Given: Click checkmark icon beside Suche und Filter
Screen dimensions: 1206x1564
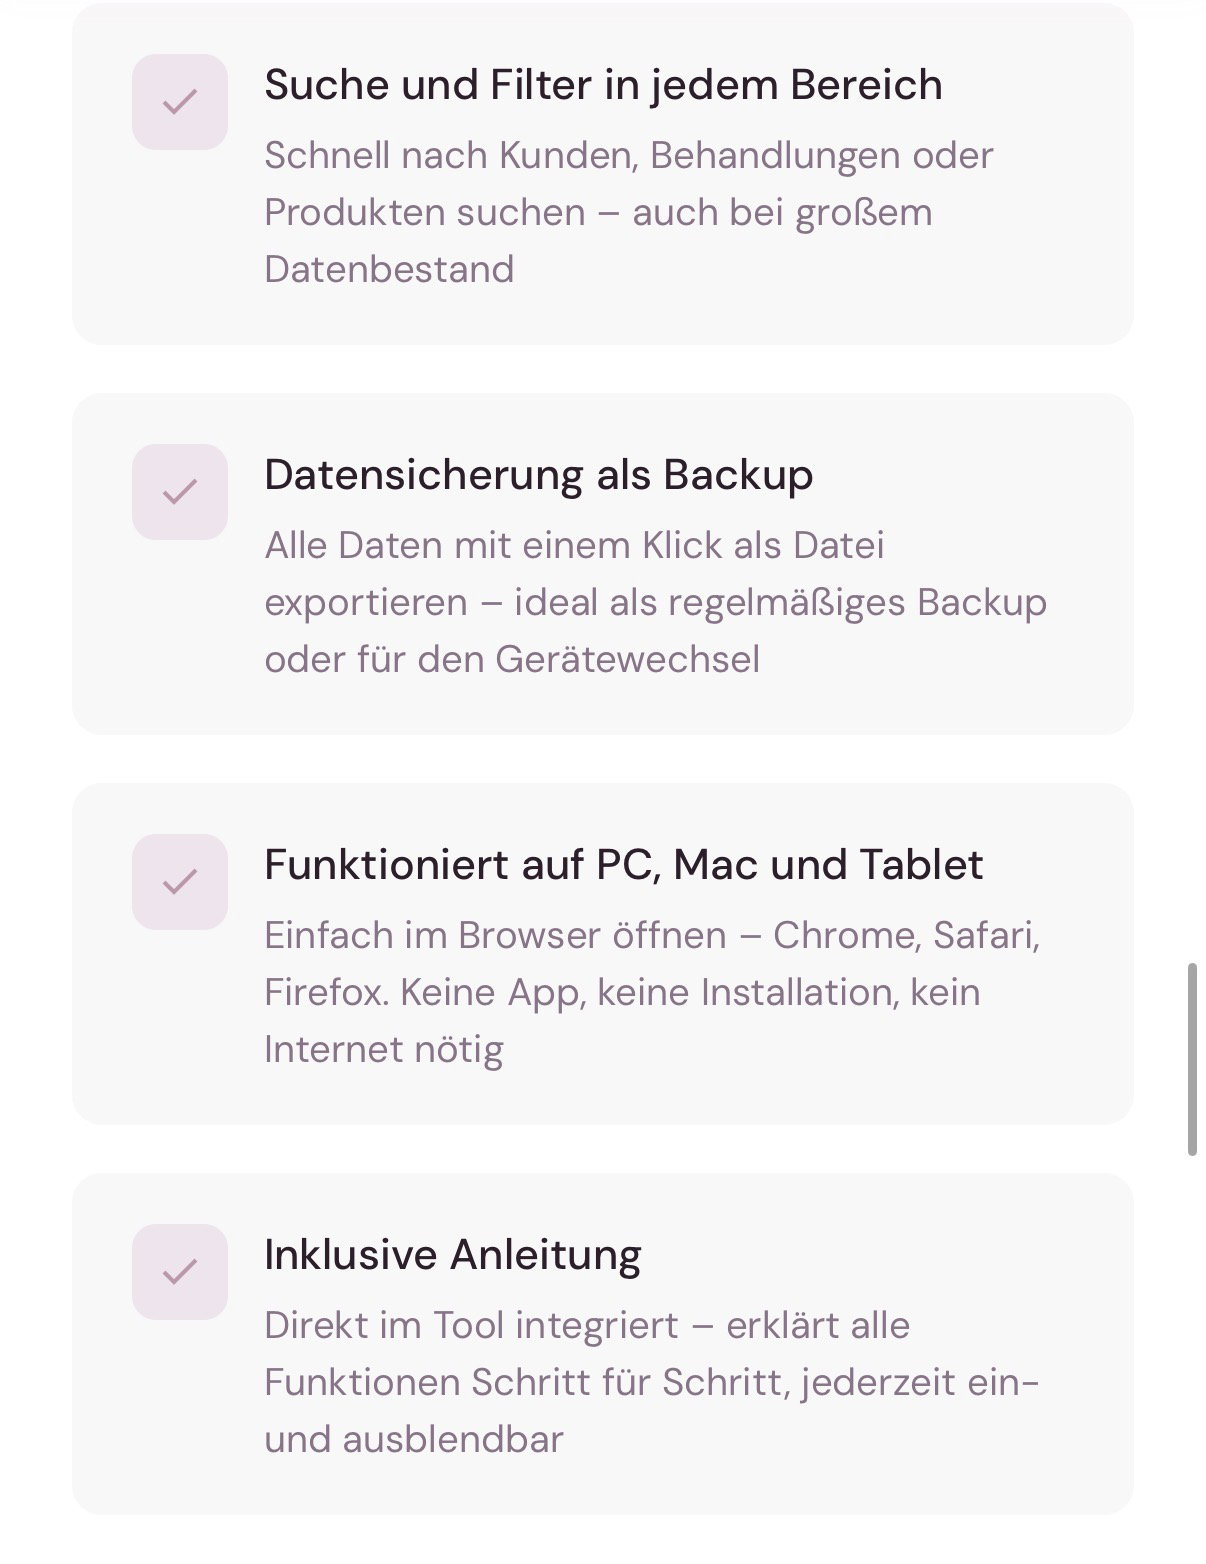Looking at the screenshot, I should point(180,102).
